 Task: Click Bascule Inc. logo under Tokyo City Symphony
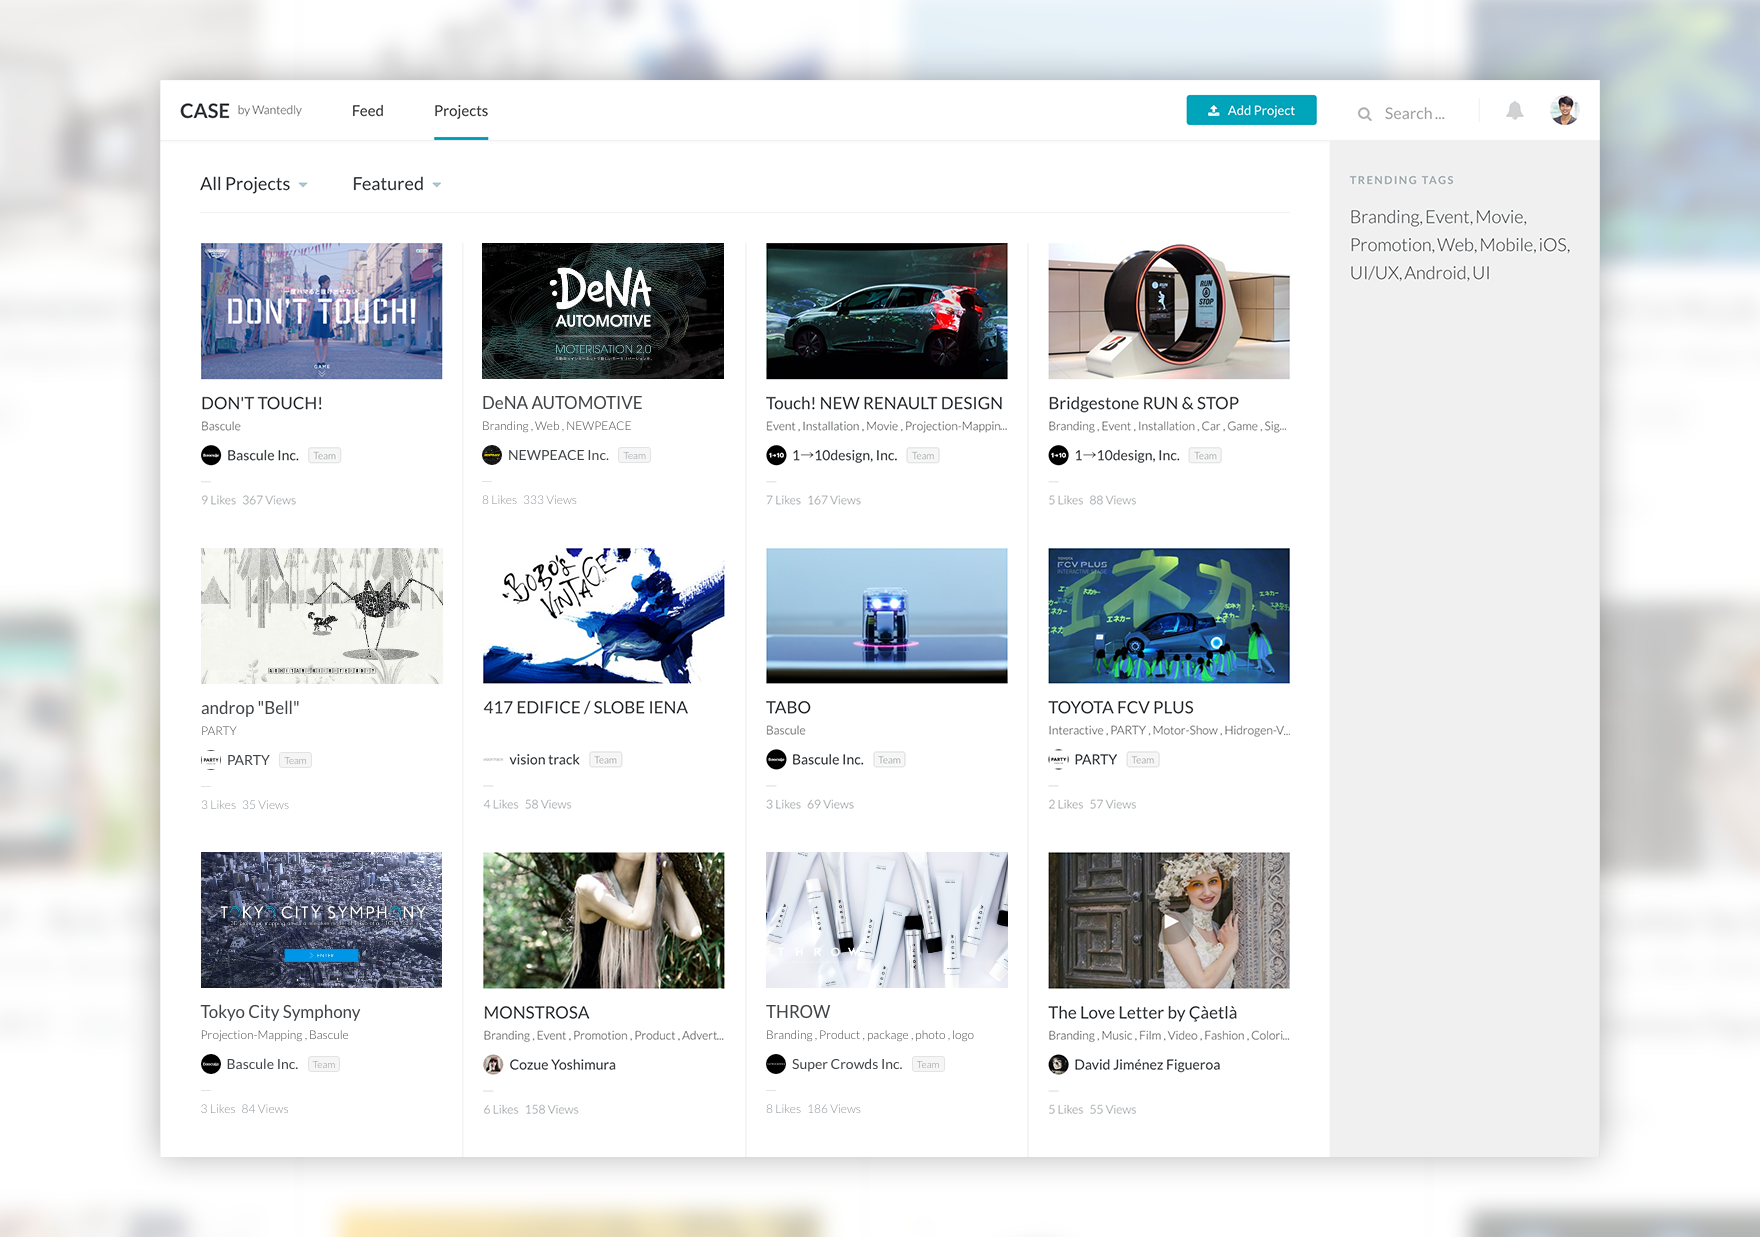tap(211, 1064)
